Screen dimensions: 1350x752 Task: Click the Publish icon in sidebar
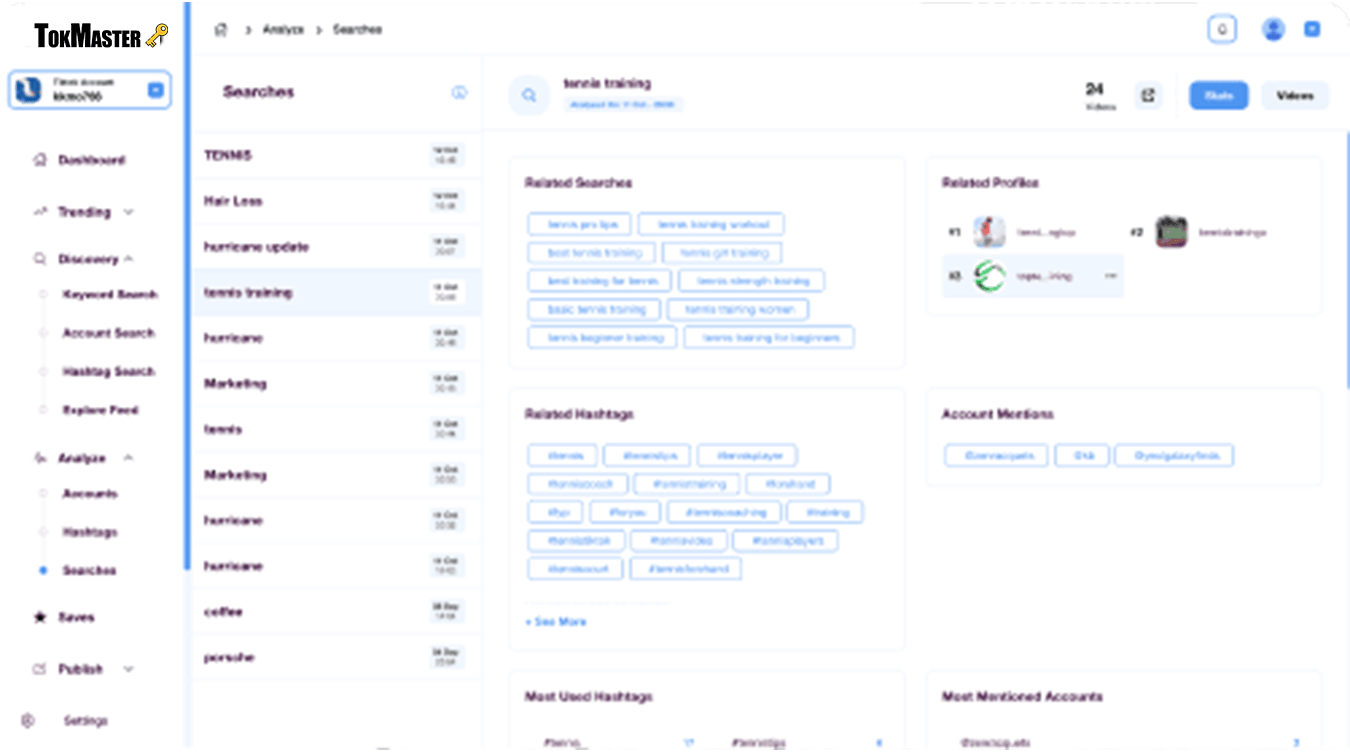40,669
